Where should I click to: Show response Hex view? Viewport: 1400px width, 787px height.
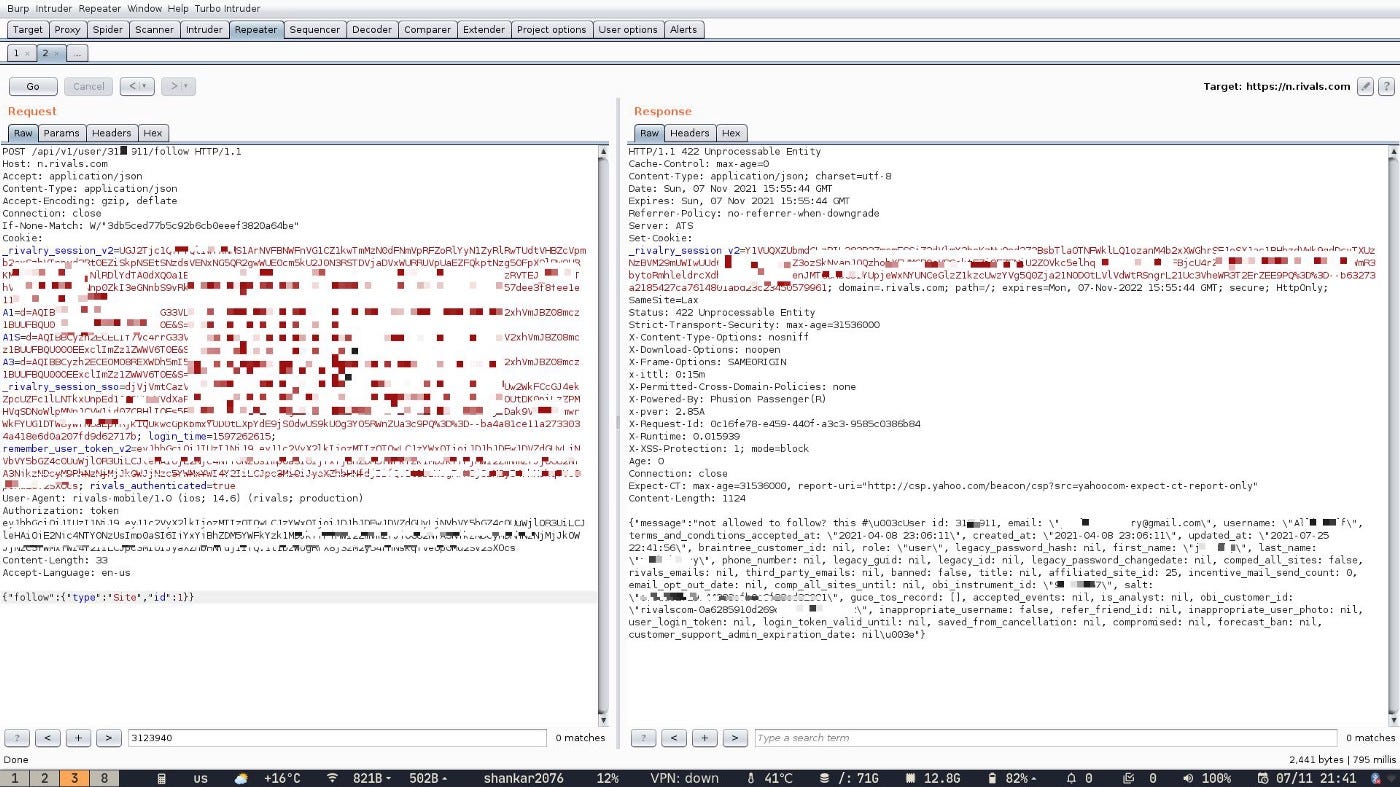click(731, 133)
